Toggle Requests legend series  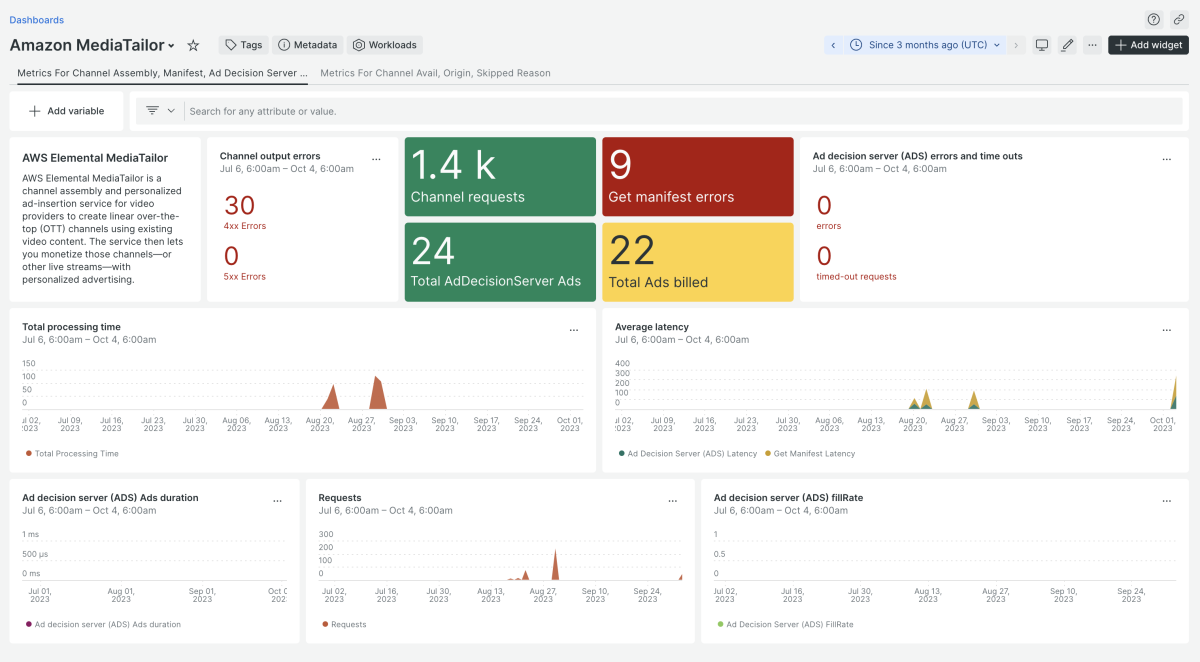[344, 624]
